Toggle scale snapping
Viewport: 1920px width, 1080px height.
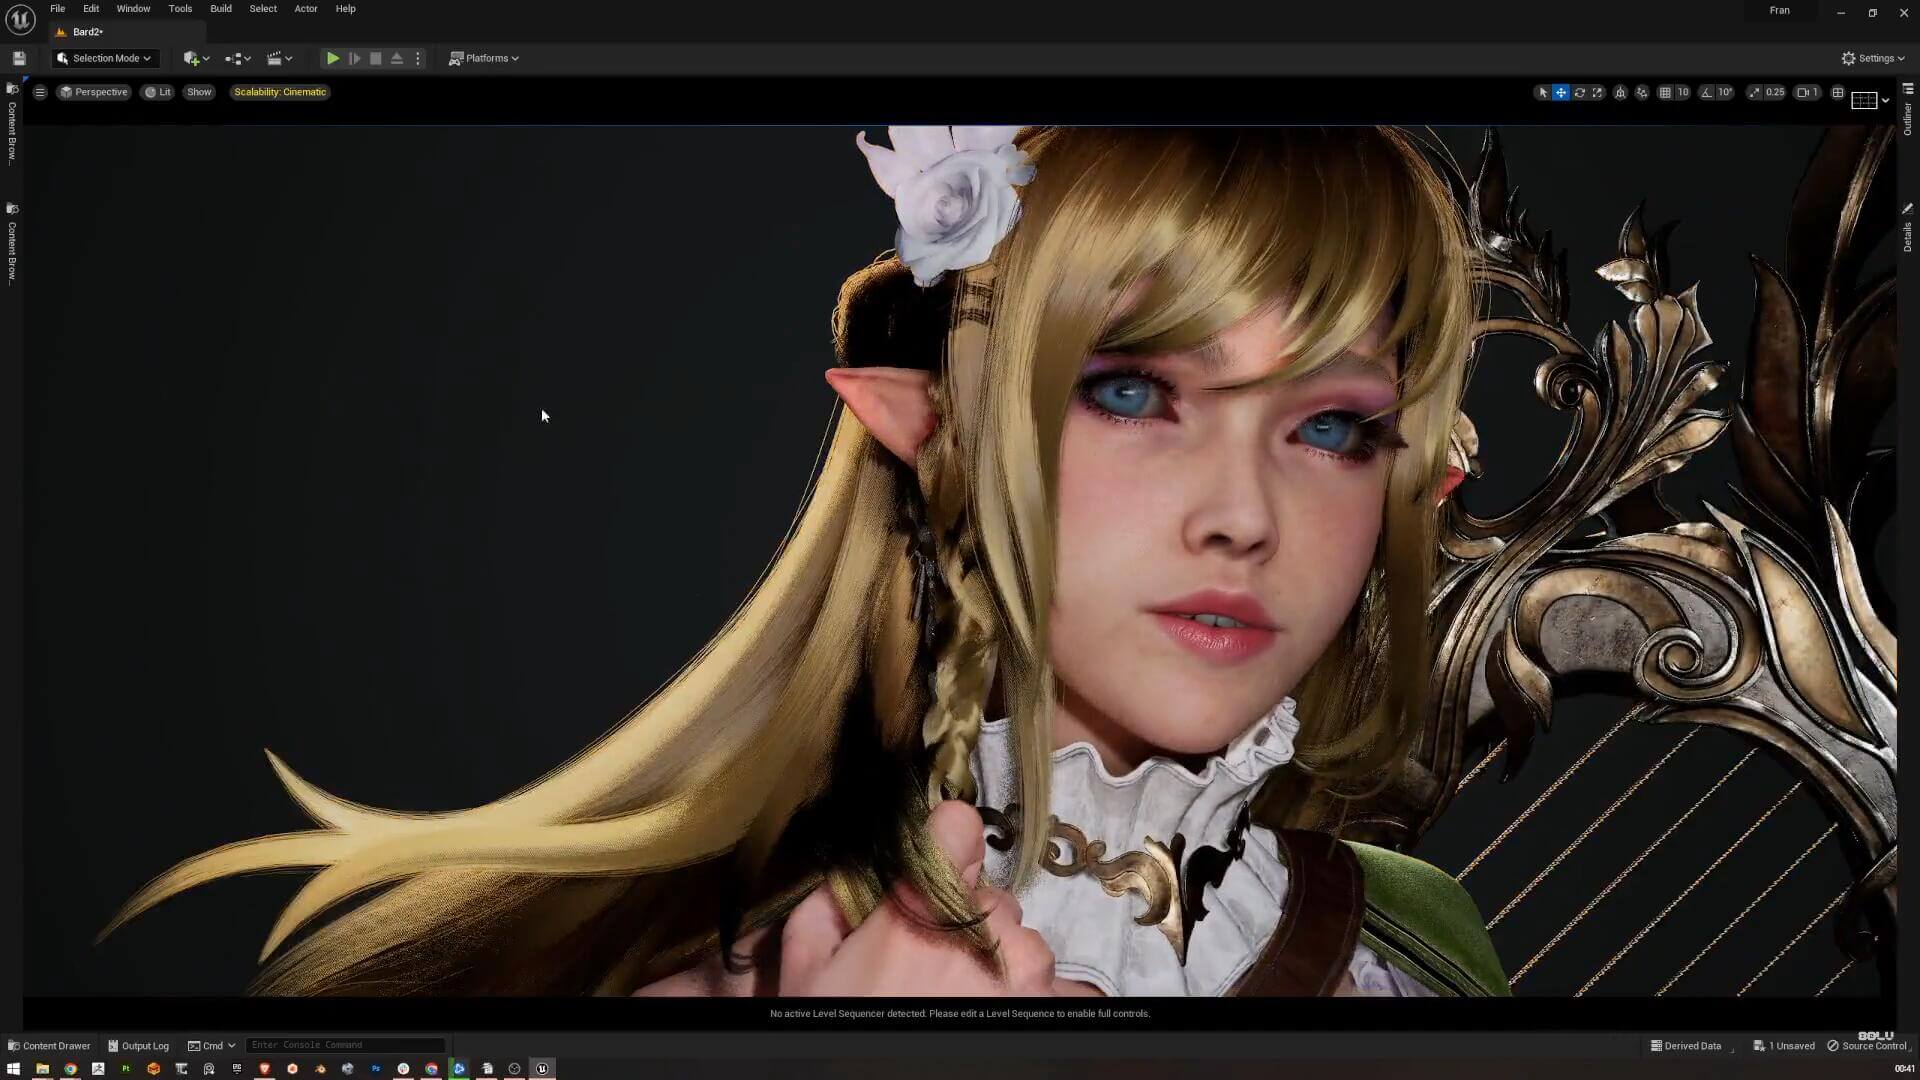[1754, 92]
